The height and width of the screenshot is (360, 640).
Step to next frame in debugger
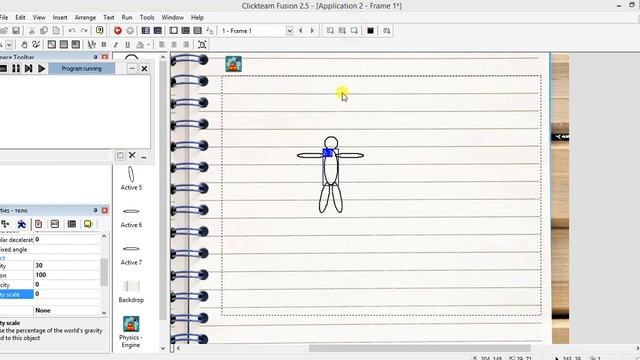tap(28, 69)
